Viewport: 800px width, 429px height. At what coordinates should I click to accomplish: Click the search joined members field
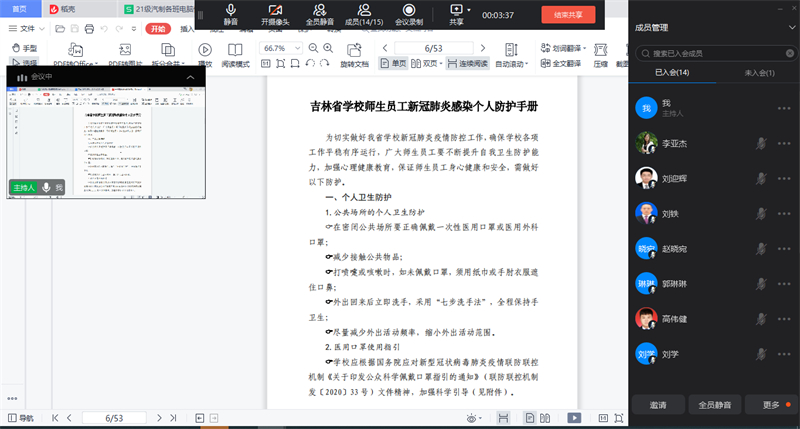pos(714,52)
